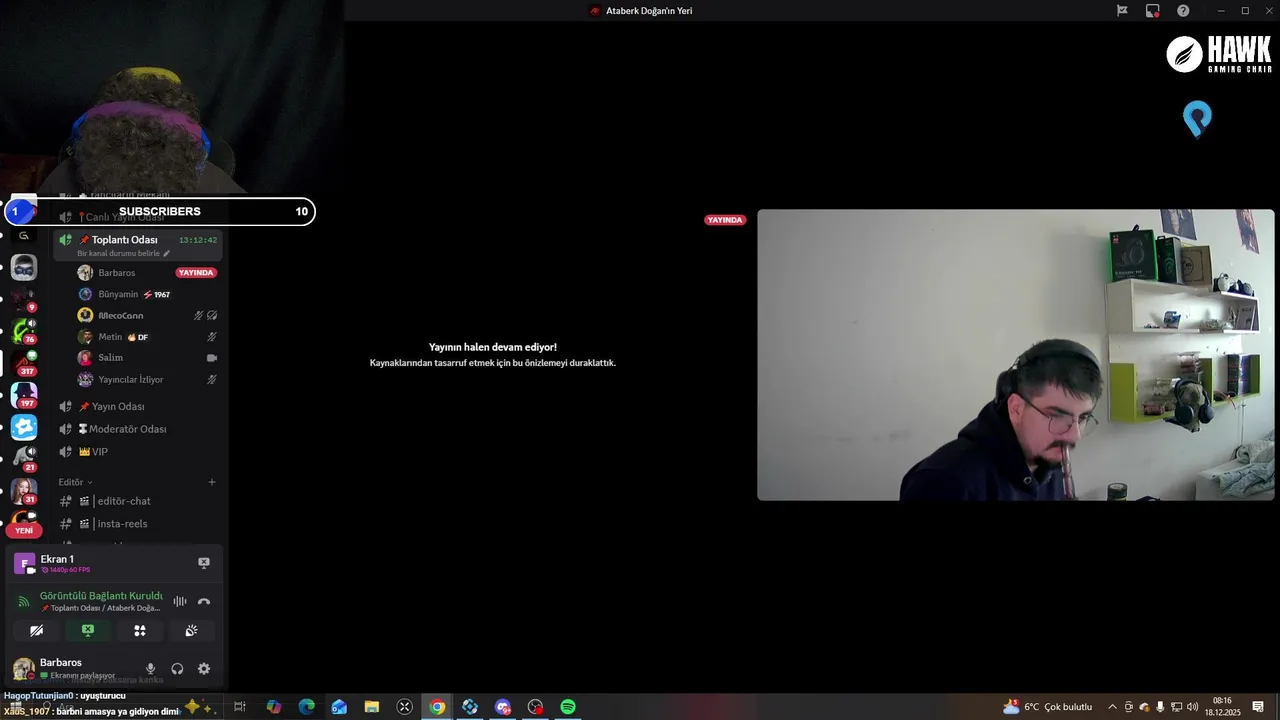The image size is (1280, 720).
Task: Open server icon with 76 badge
Action: (x=24, y=330)
